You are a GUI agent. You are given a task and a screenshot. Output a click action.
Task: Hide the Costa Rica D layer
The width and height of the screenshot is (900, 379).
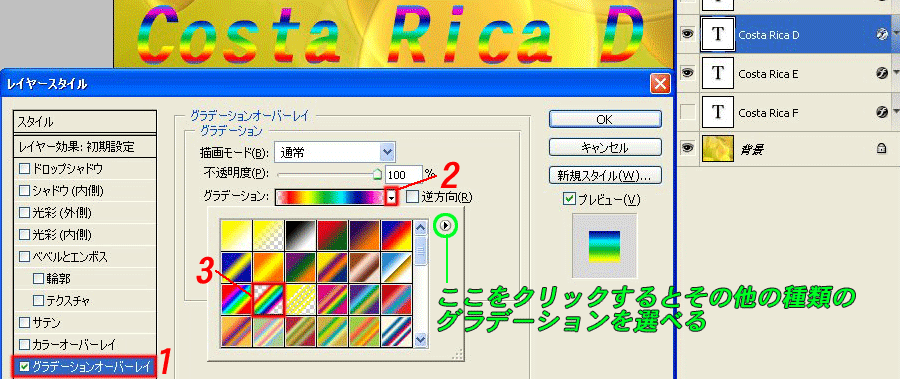(x=689, y=35)
